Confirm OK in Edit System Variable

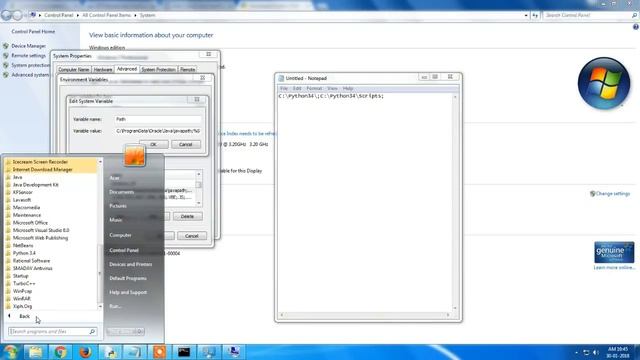pos(153,144)
